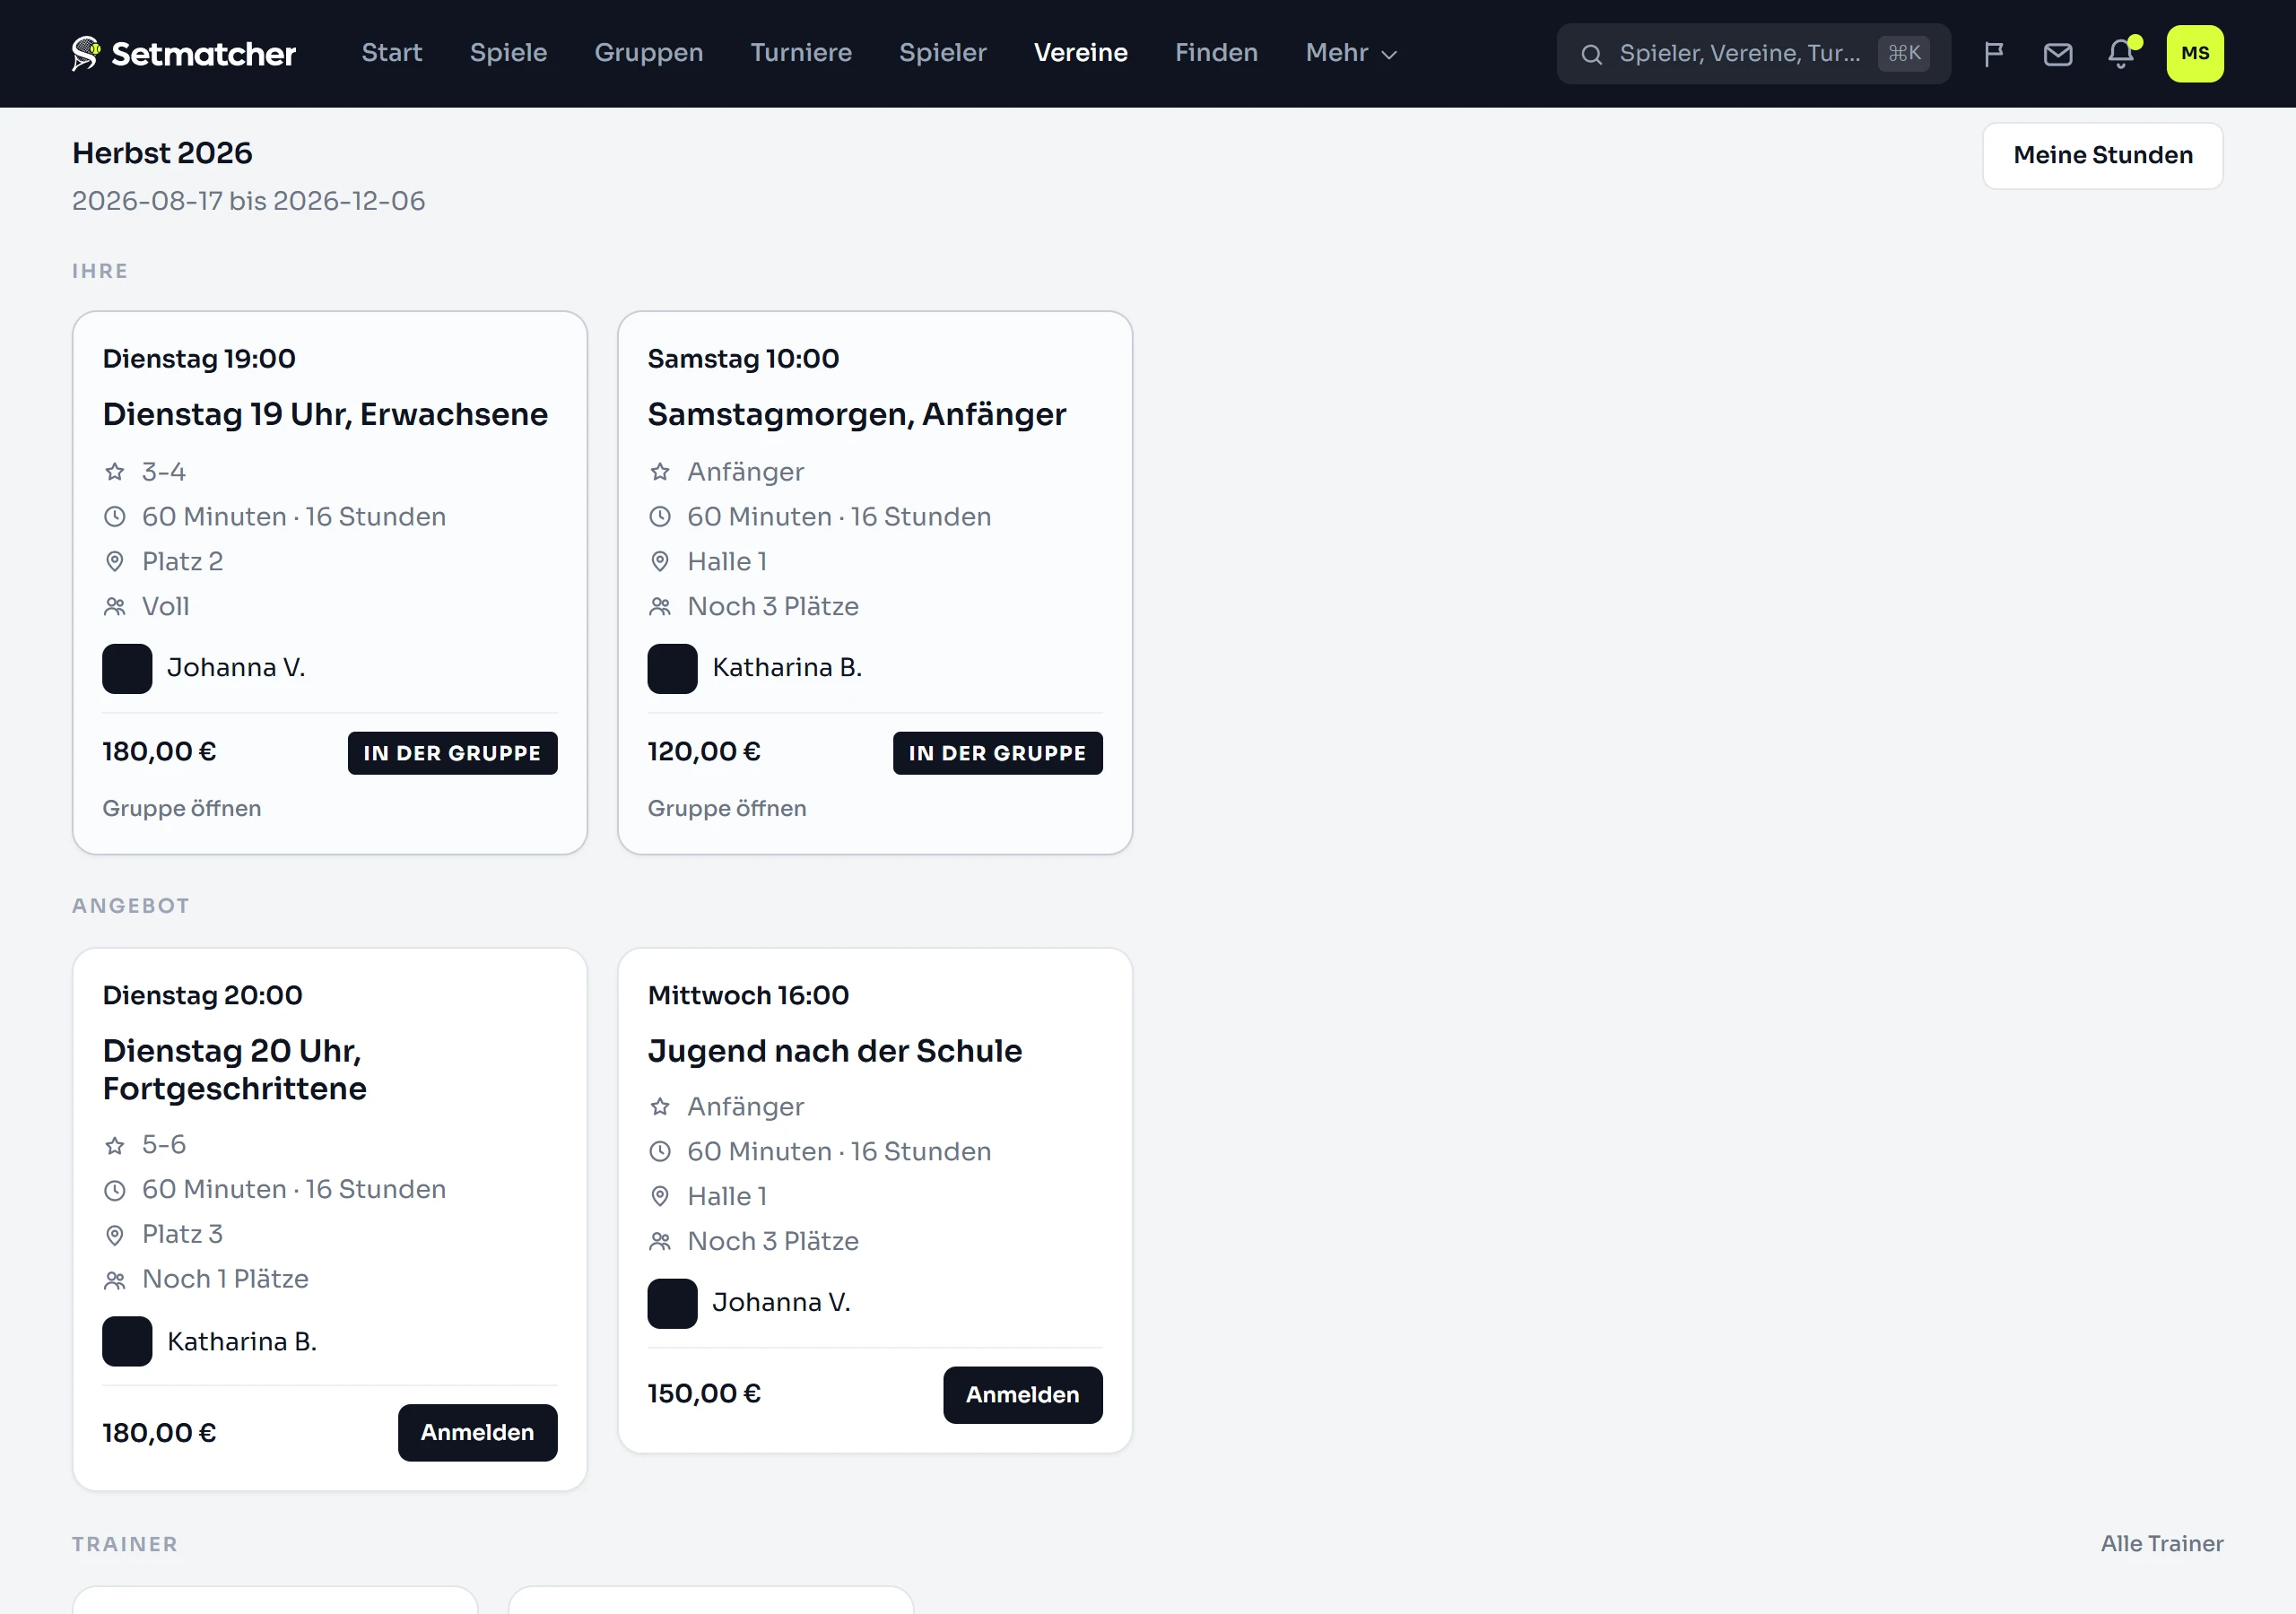
Task: Focus the Spieler, Vereine search field
Action: [x=1753, y=54]
